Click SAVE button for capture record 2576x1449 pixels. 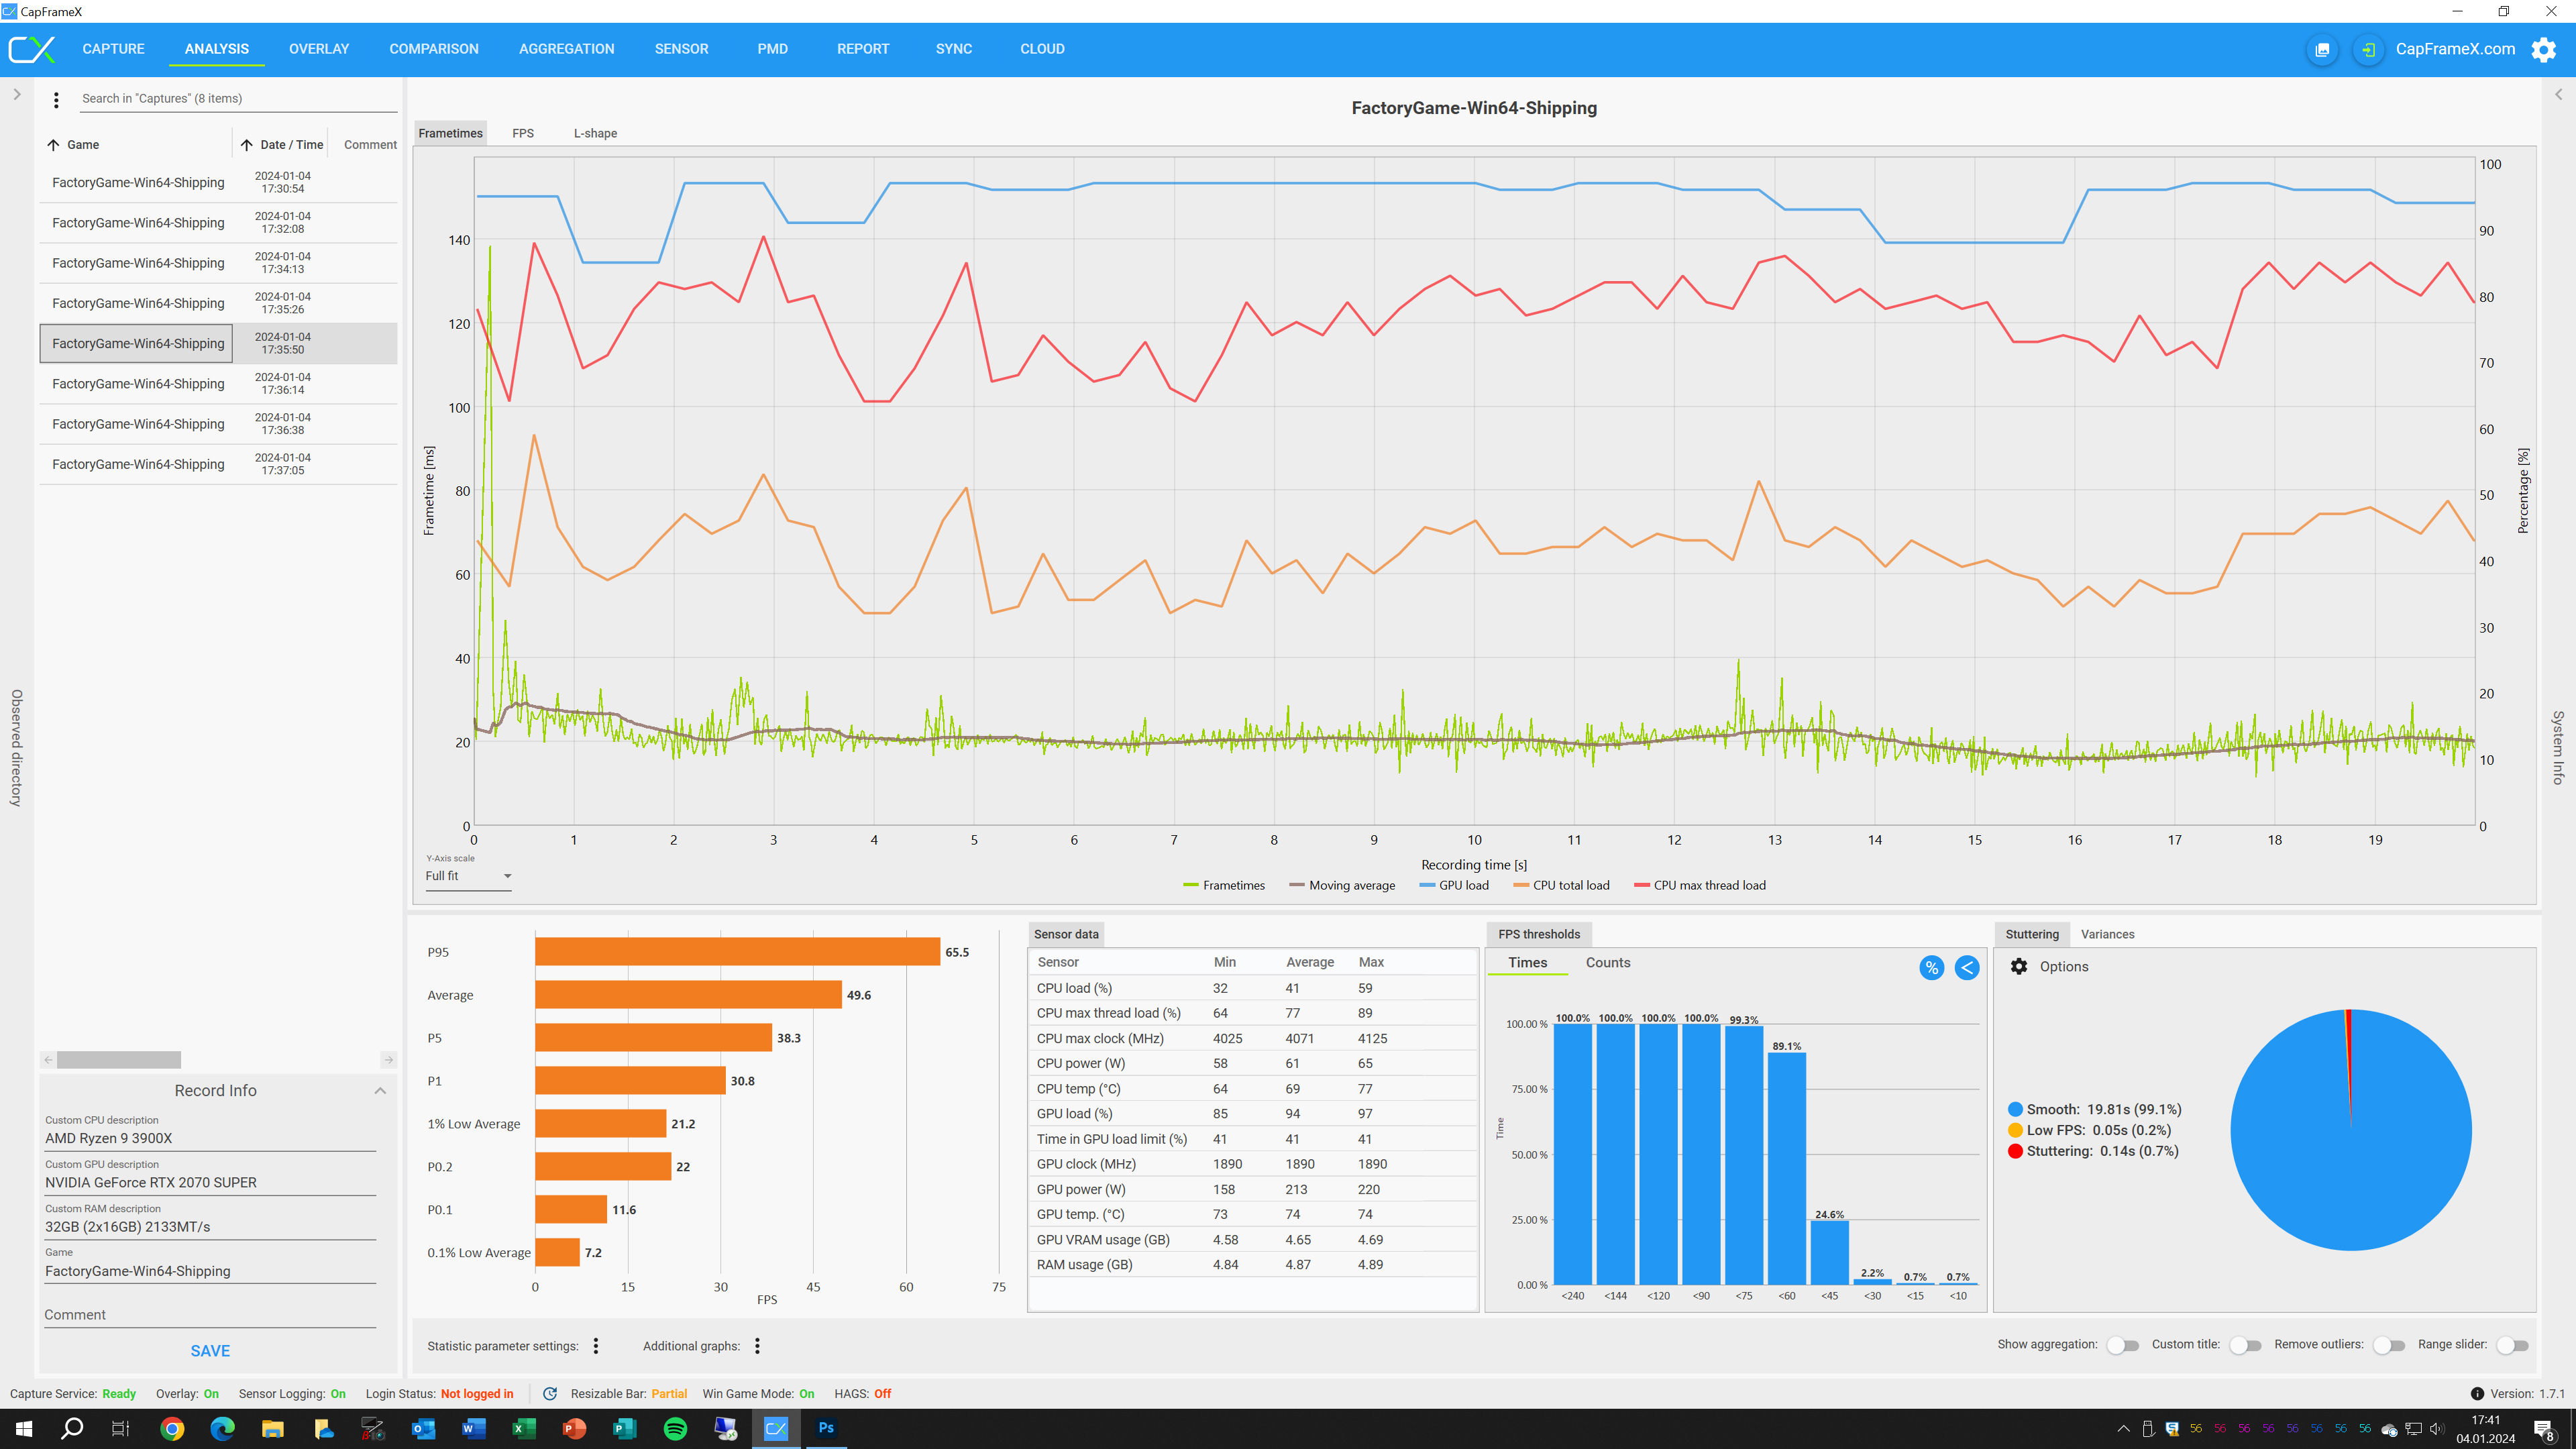pos(209,1350)
